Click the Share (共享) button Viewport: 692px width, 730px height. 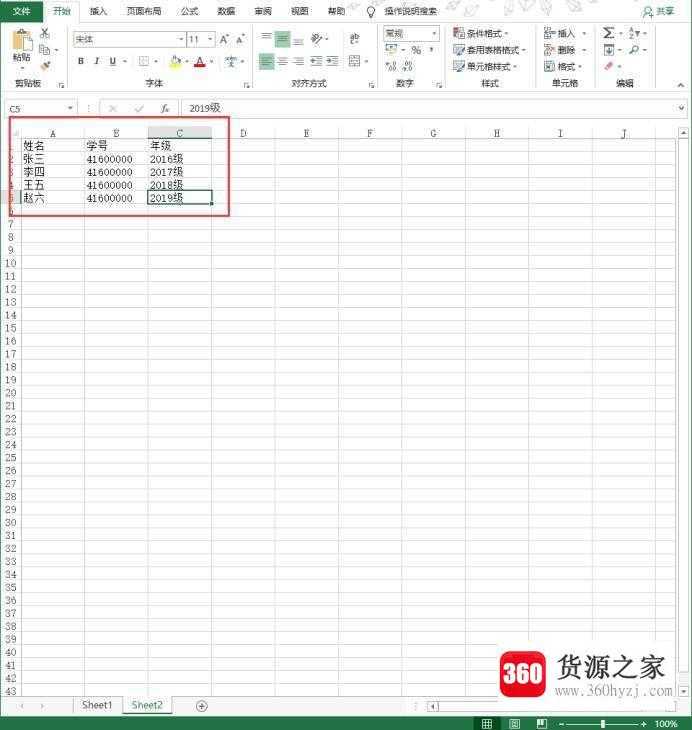pos(658,11)
